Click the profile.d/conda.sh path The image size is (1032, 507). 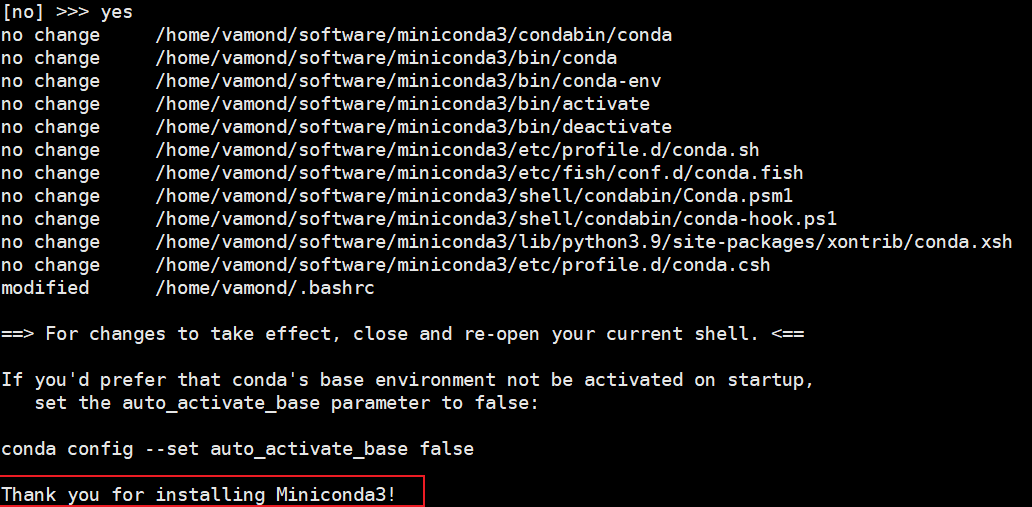click(x=457, y=150)
